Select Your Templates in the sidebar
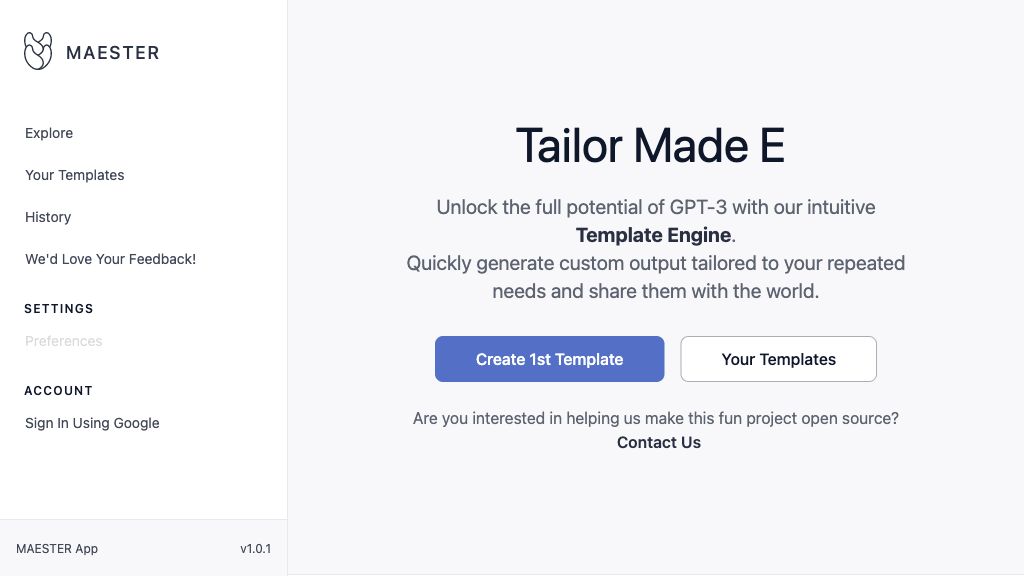The height and width of the screenshot is (576, 1024). point(74,175)
